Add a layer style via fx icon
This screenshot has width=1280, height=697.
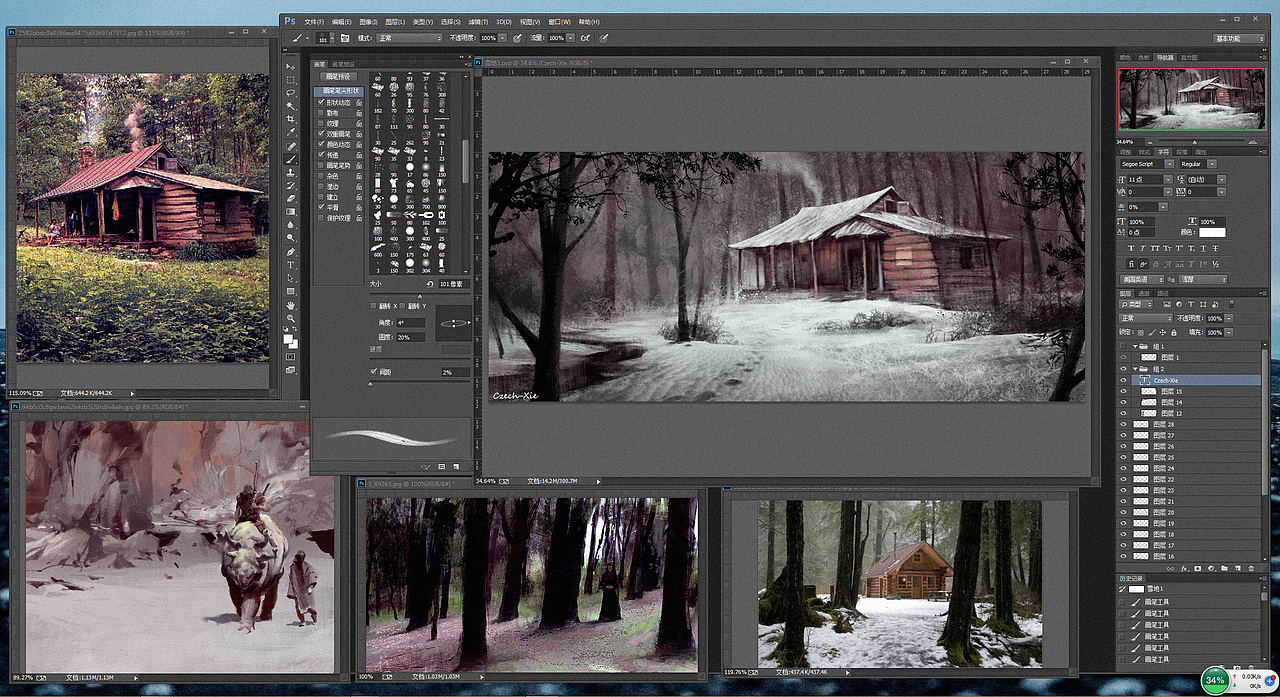[x=1184, y=569]
